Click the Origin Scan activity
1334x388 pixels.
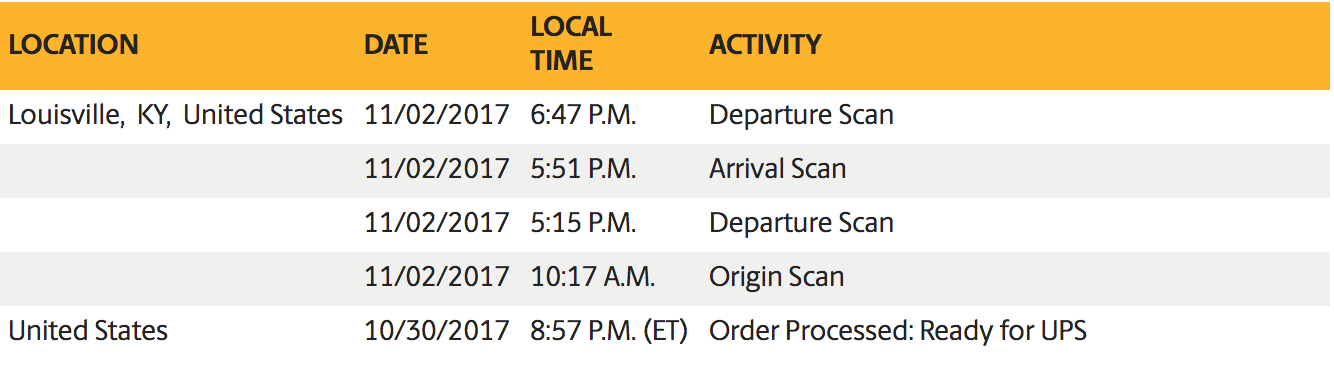tap(776, 277)
